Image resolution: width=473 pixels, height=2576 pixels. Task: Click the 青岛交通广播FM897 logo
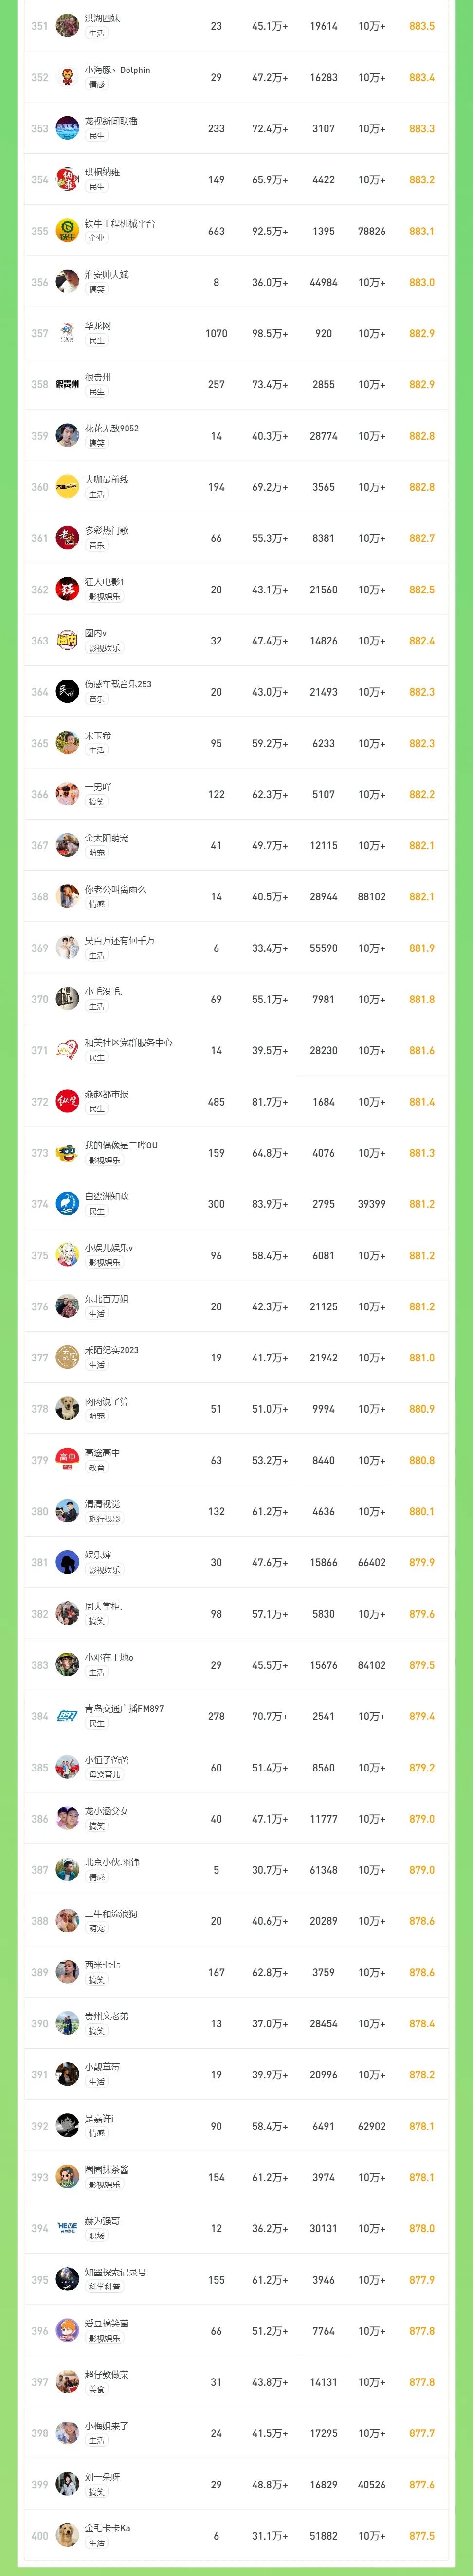(x=67, y=1716)
